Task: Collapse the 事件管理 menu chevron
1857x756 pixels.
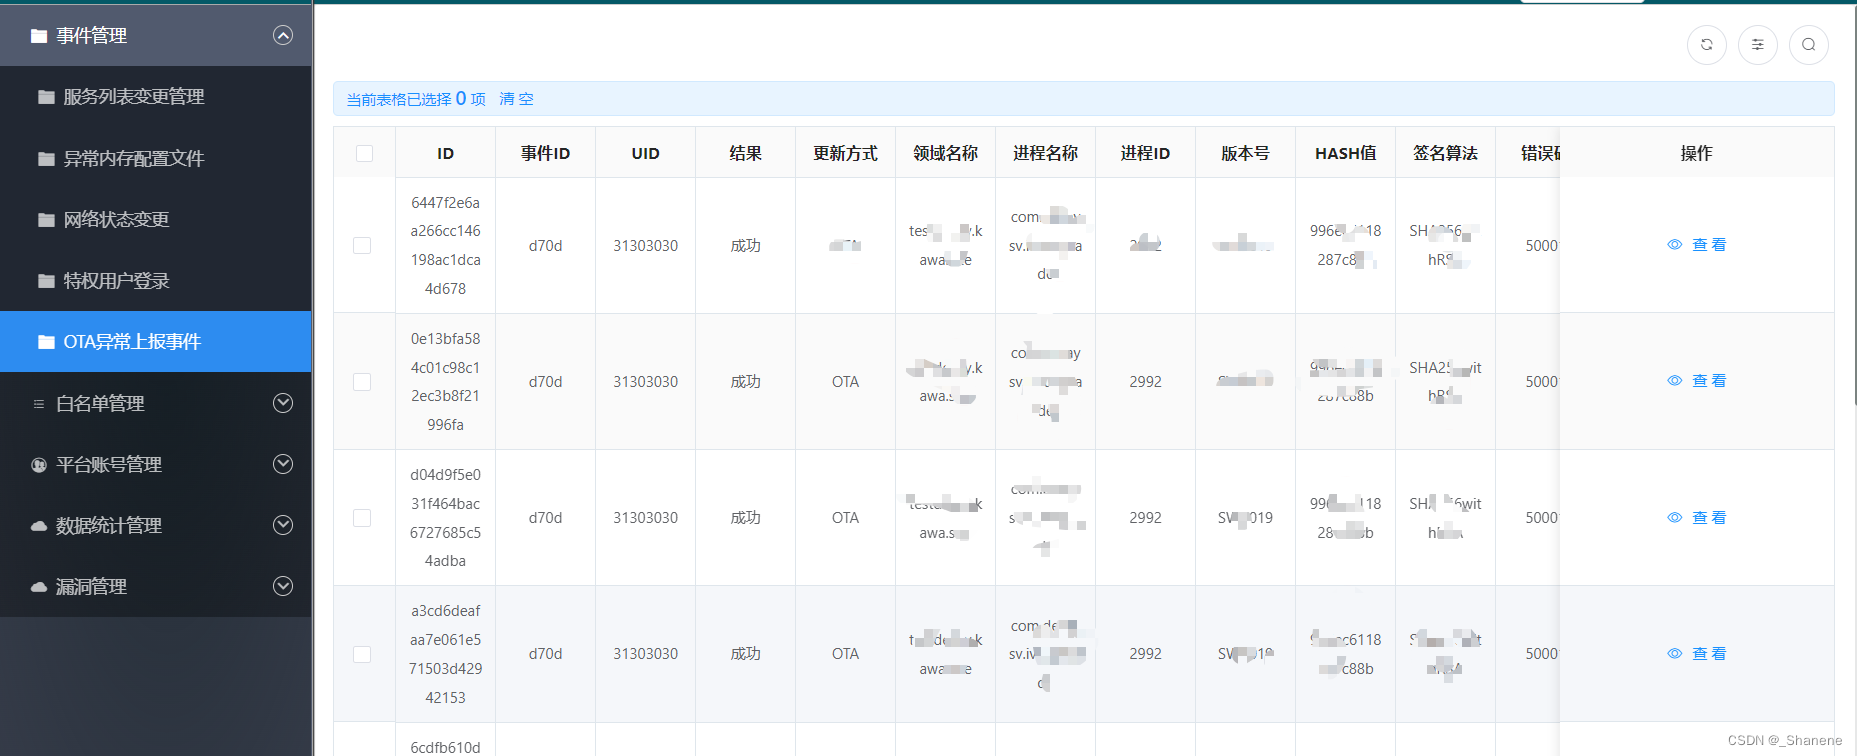Action: point(283,35)
